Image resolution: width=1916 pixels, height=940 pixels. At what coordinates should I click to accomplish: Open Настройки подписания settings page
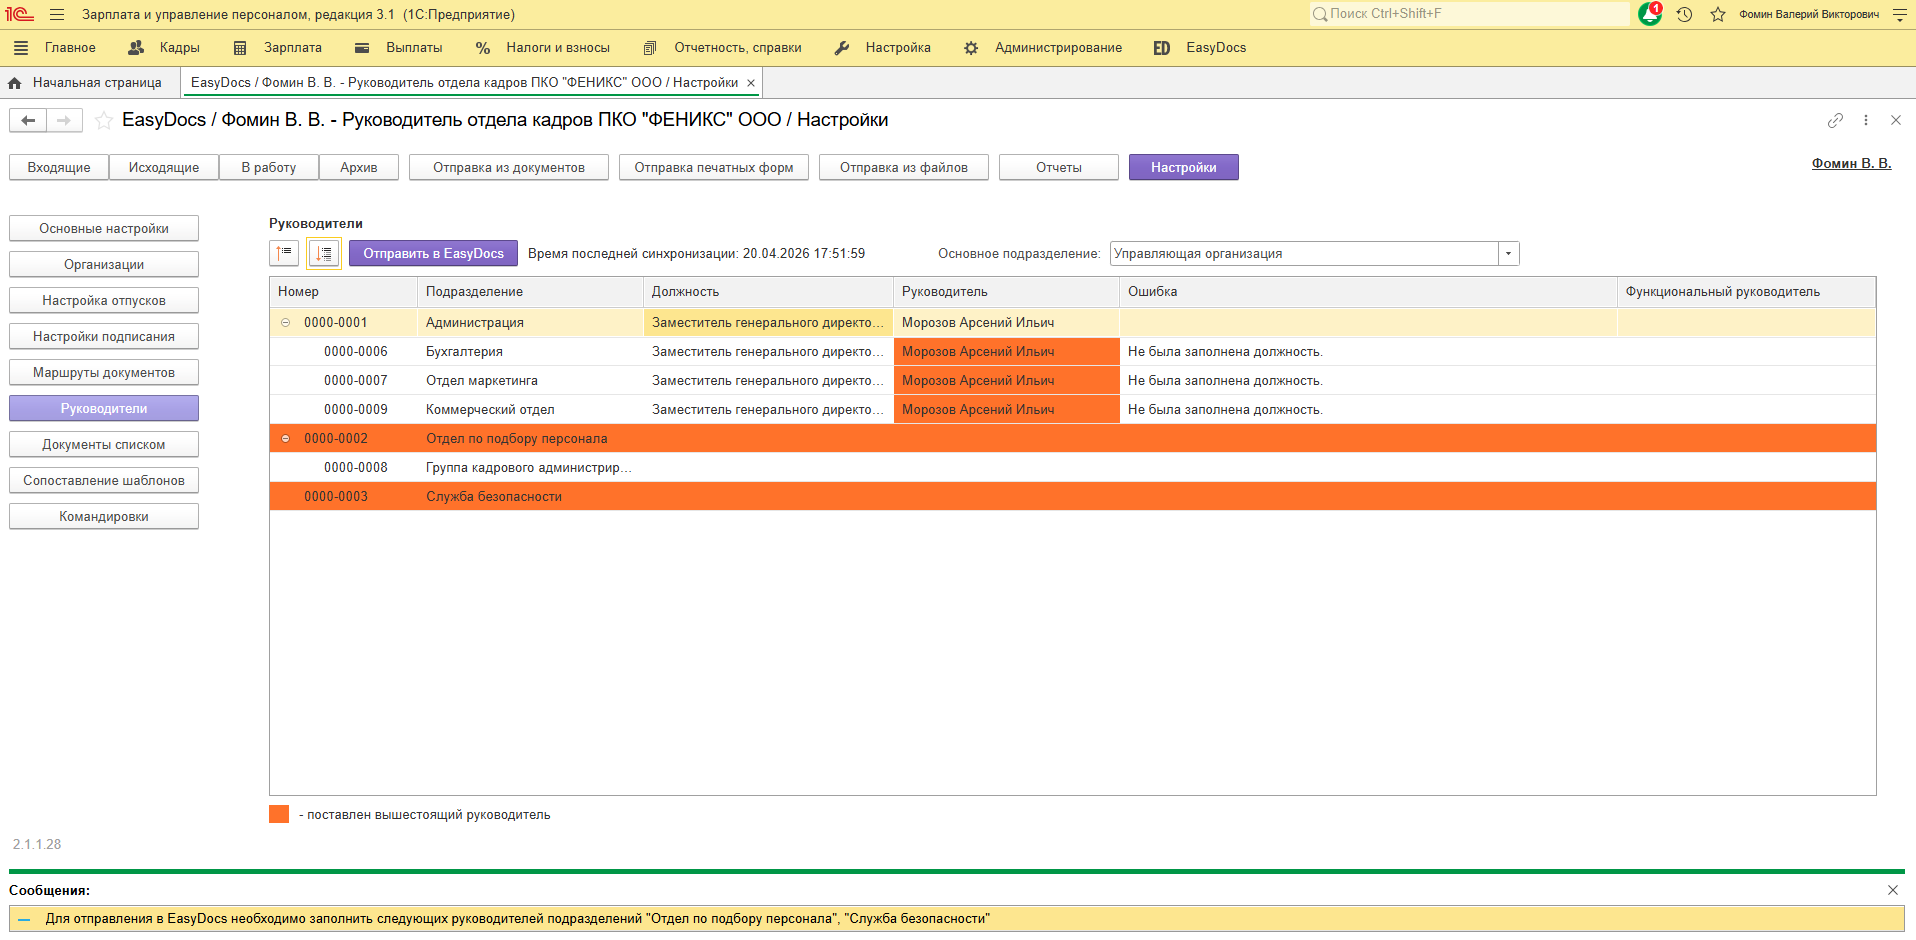(104, 337)
